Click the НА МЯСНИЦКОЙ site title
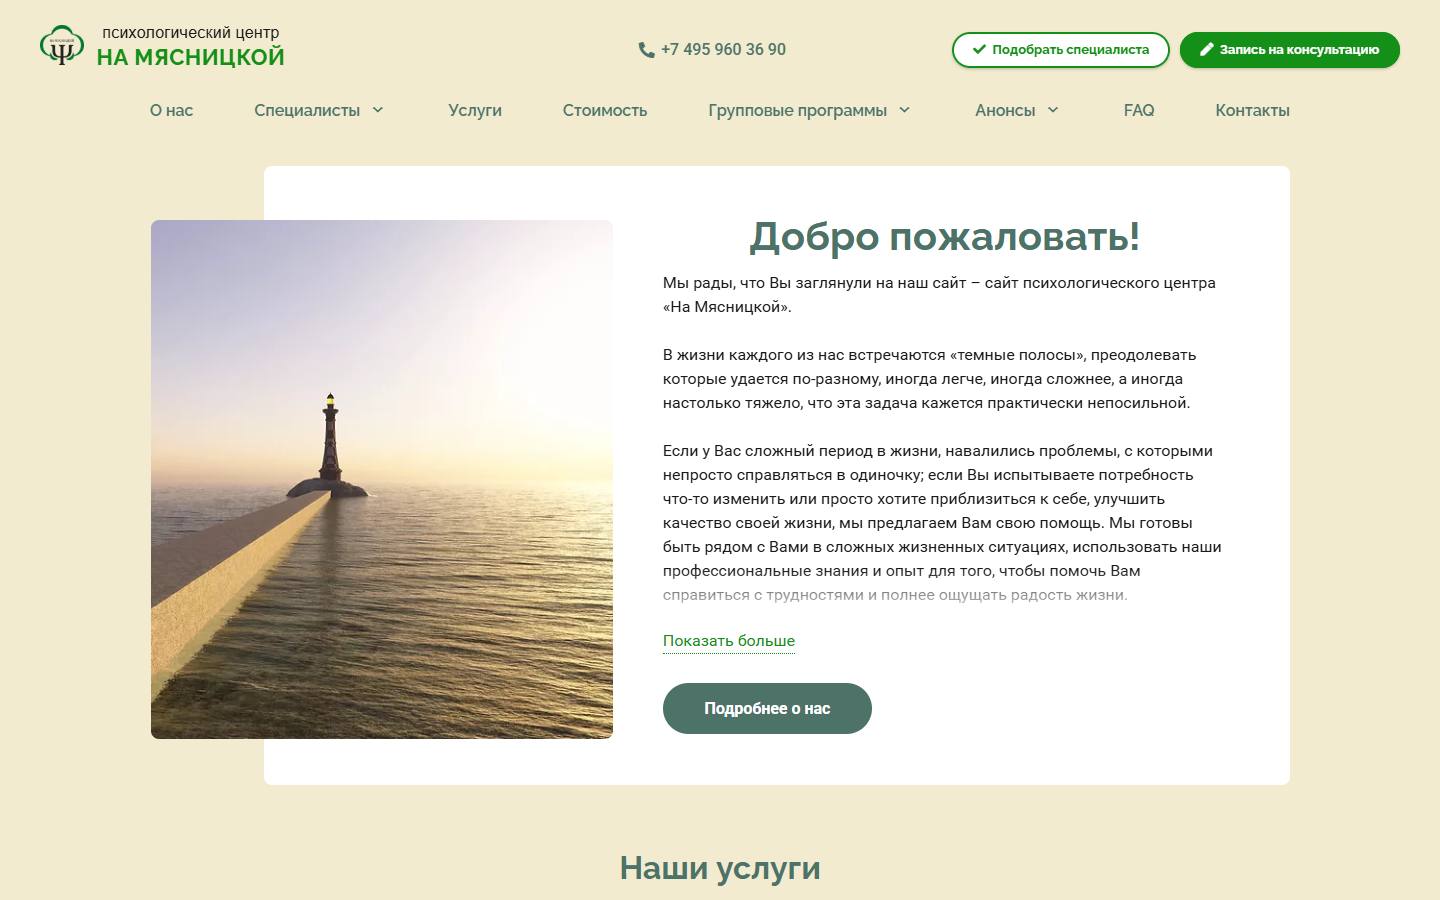 click(191, 58)
